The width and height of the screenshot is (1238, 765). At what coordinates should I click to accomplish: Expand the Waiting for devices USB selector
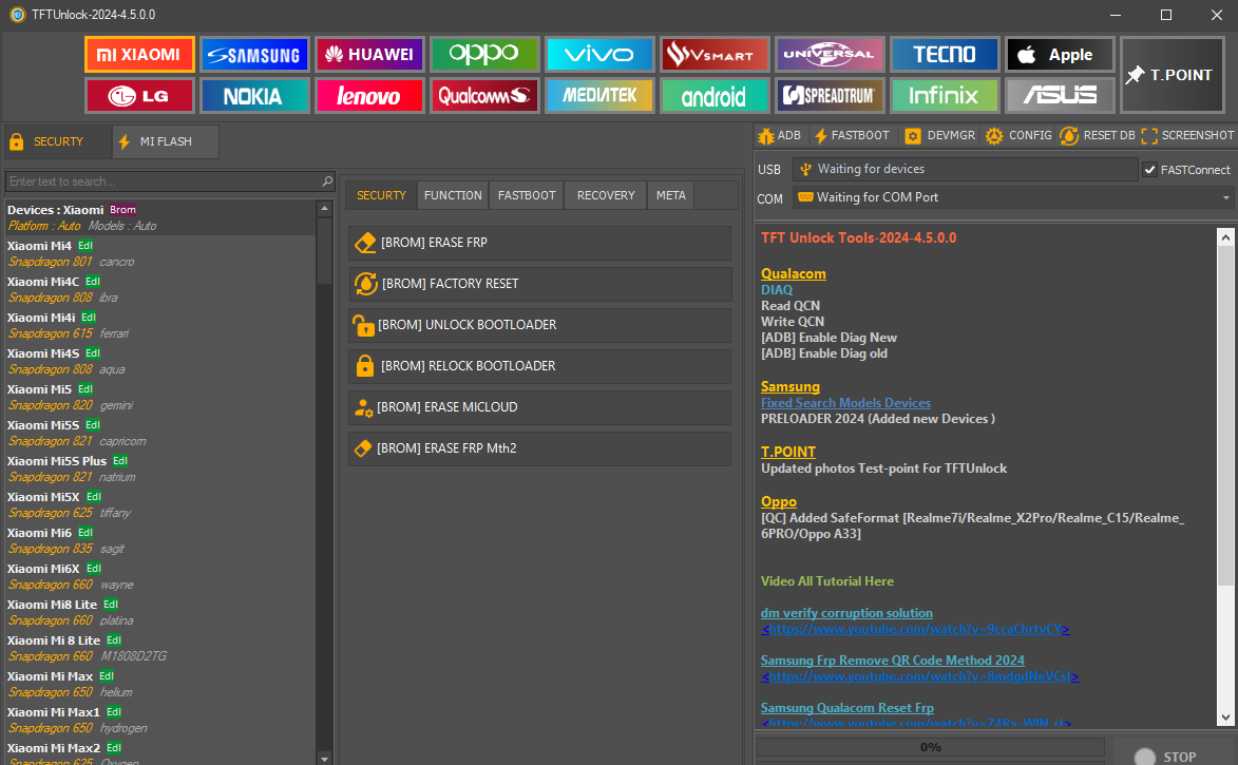tap(960, 169)
